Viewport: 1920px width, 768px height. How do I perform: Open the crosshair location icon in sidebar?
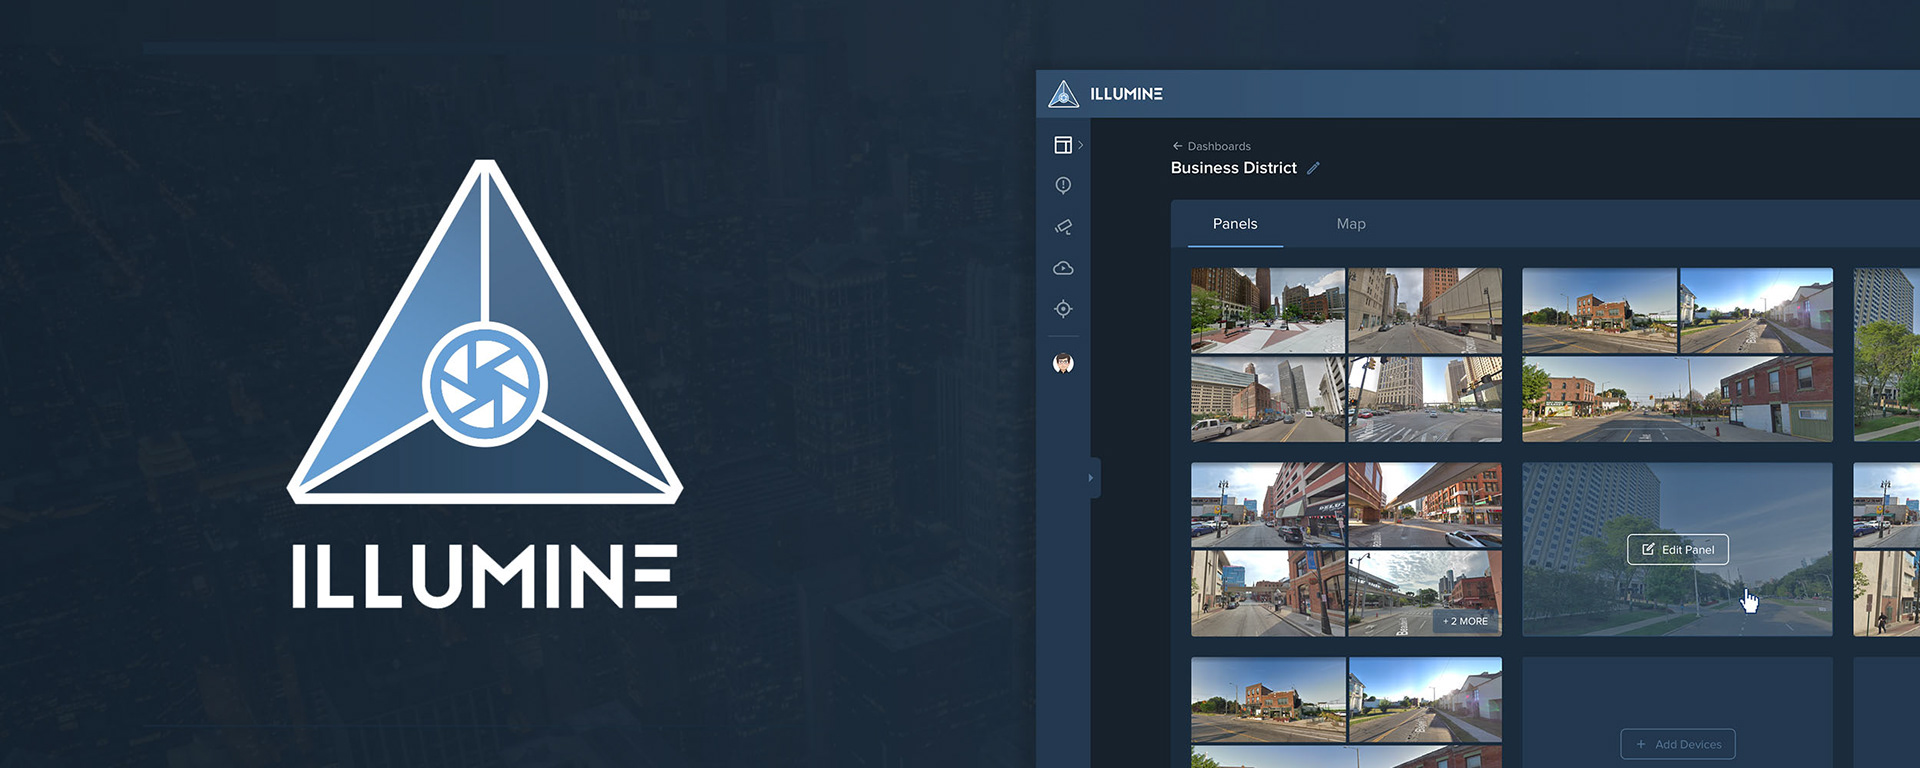tap(1063, 309)
